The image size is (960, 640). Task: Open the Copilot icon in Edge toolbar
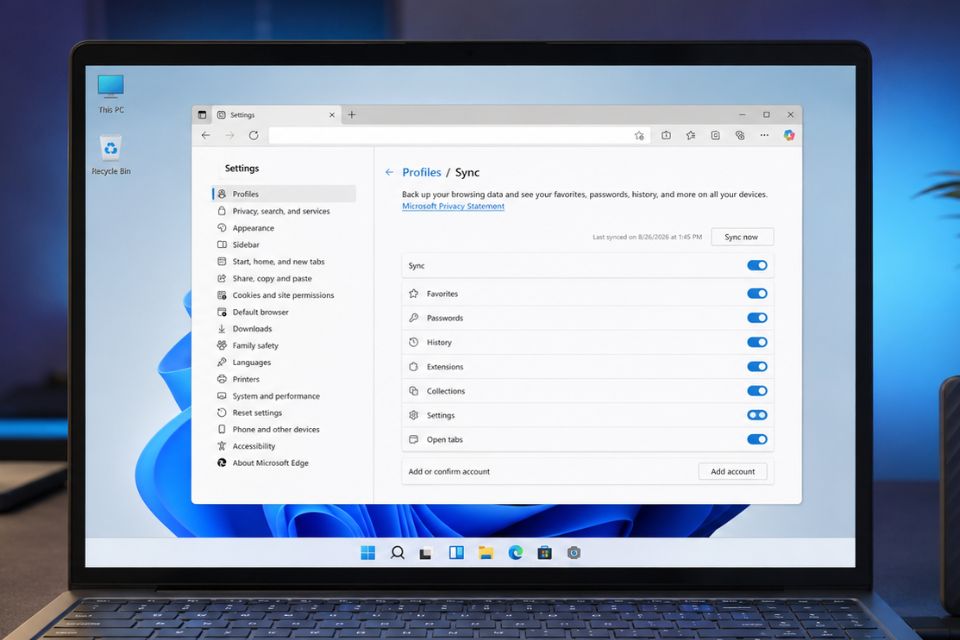pyautogui.click(x=789, y=135)
